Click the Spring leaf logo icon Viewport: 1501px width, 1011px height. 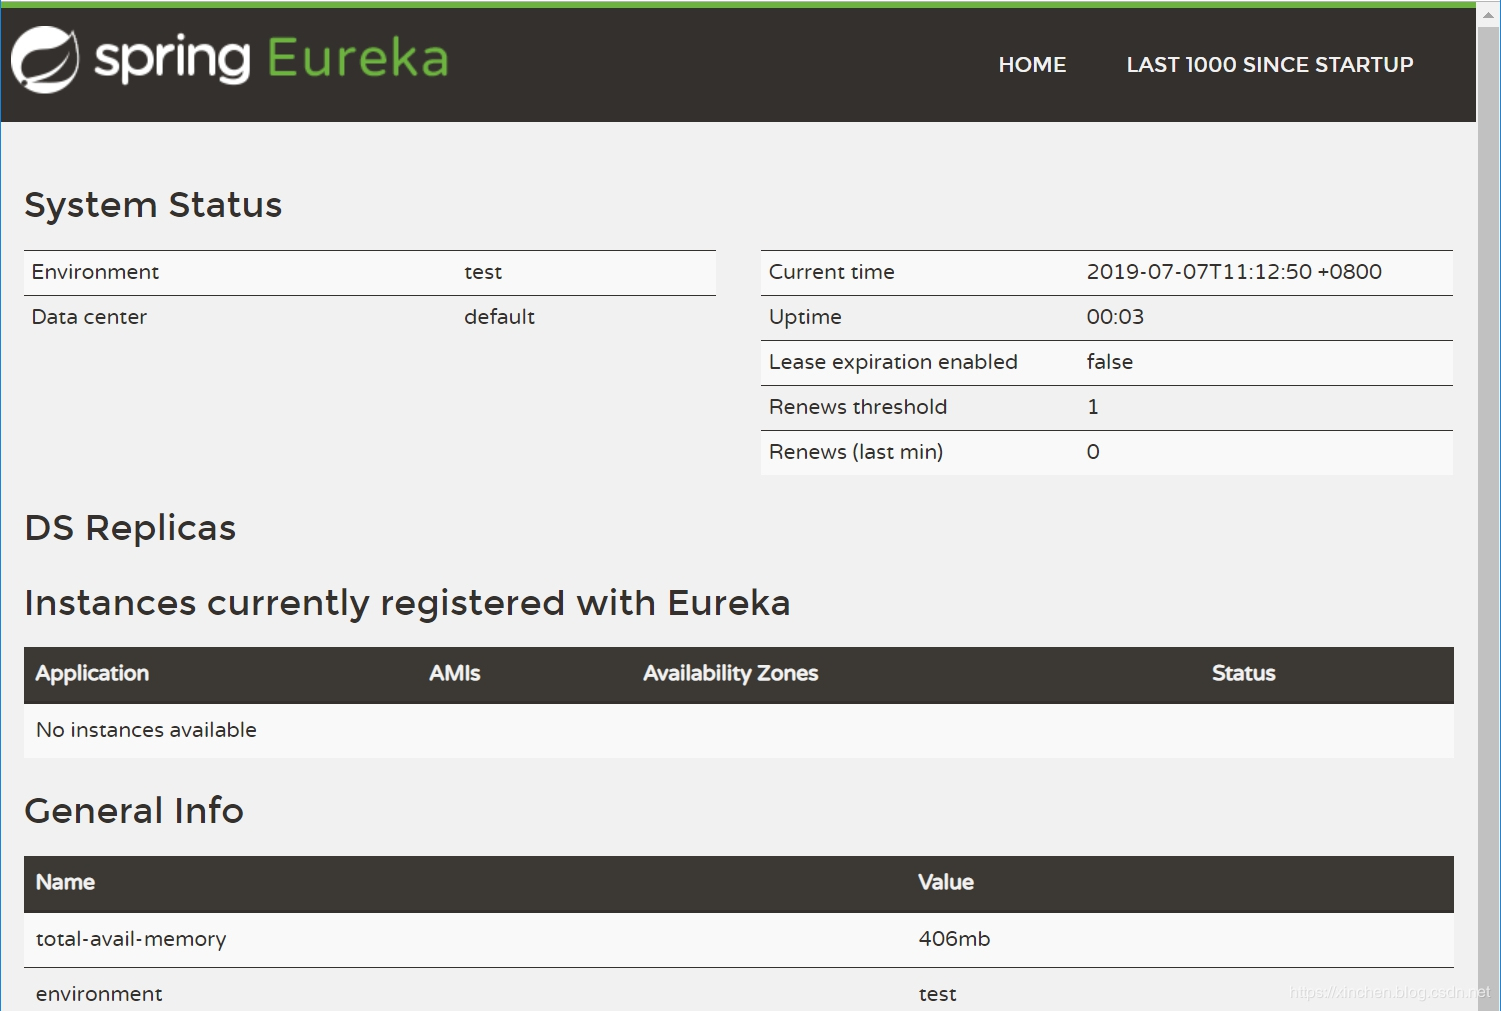[45, 60]
